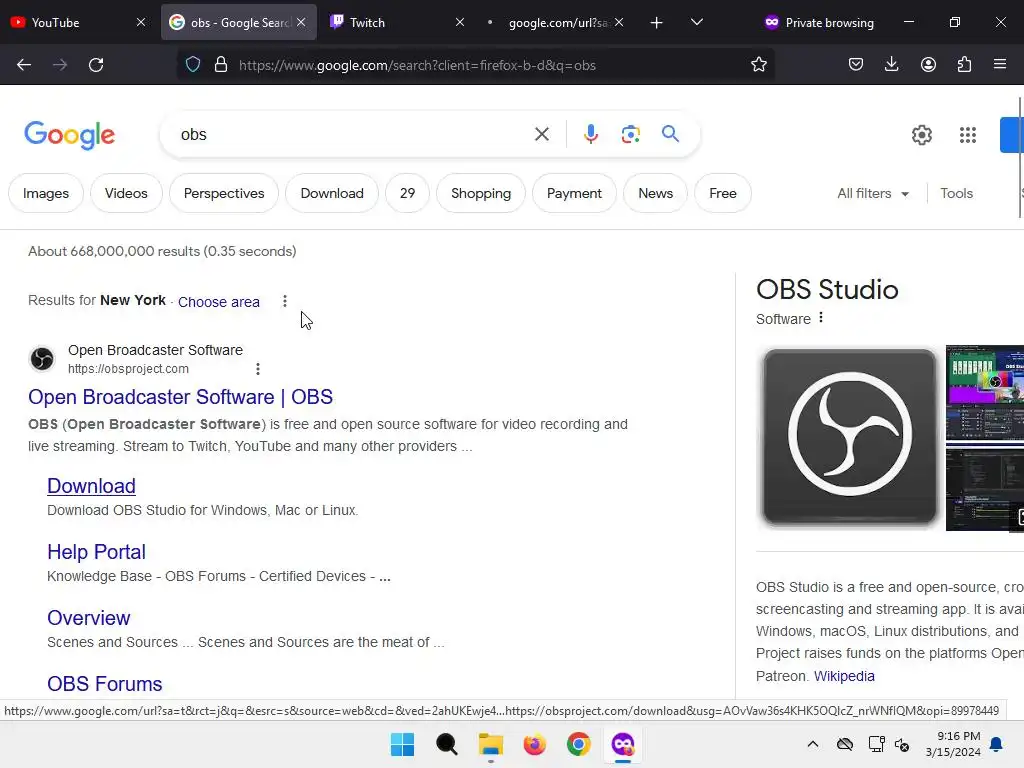
Task: Filter results by Videos
Action: 126,193
